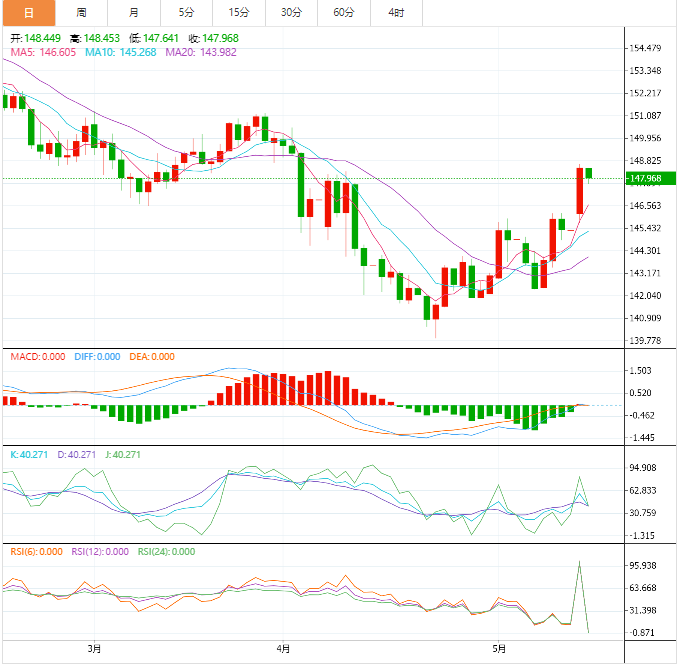Click the 154.479 price axis label
This screenshot has width=678, height=666.
[645, 48]
